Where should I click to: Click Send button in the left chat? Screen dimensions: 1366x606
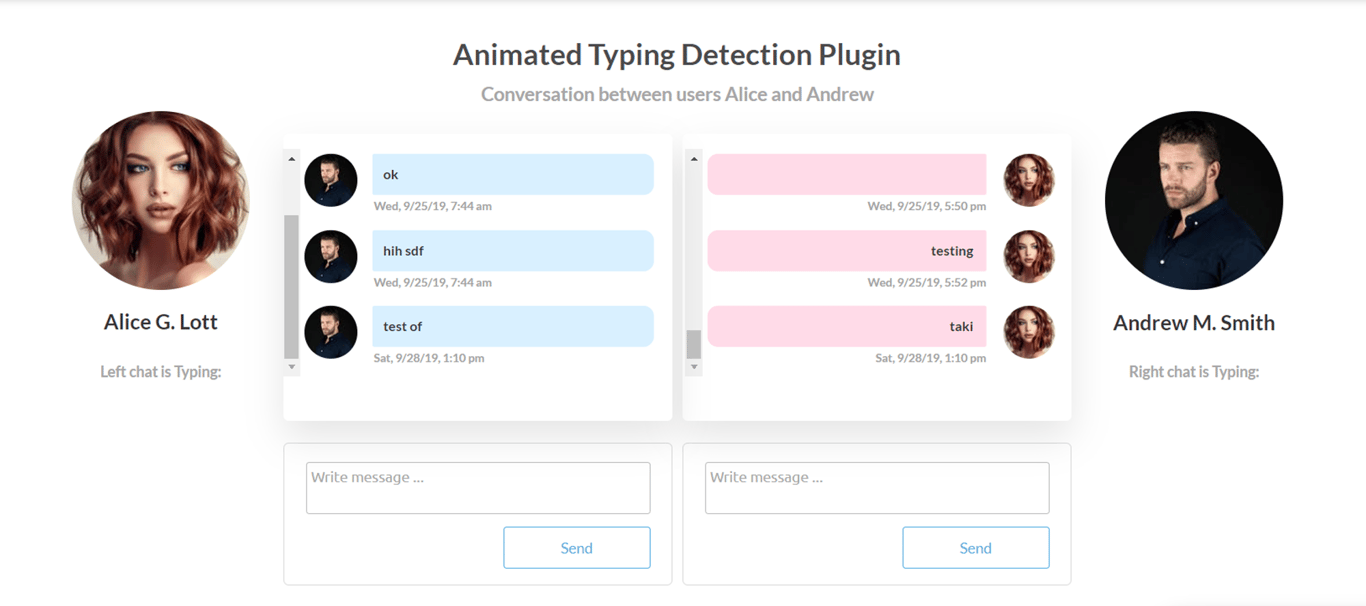577,548
